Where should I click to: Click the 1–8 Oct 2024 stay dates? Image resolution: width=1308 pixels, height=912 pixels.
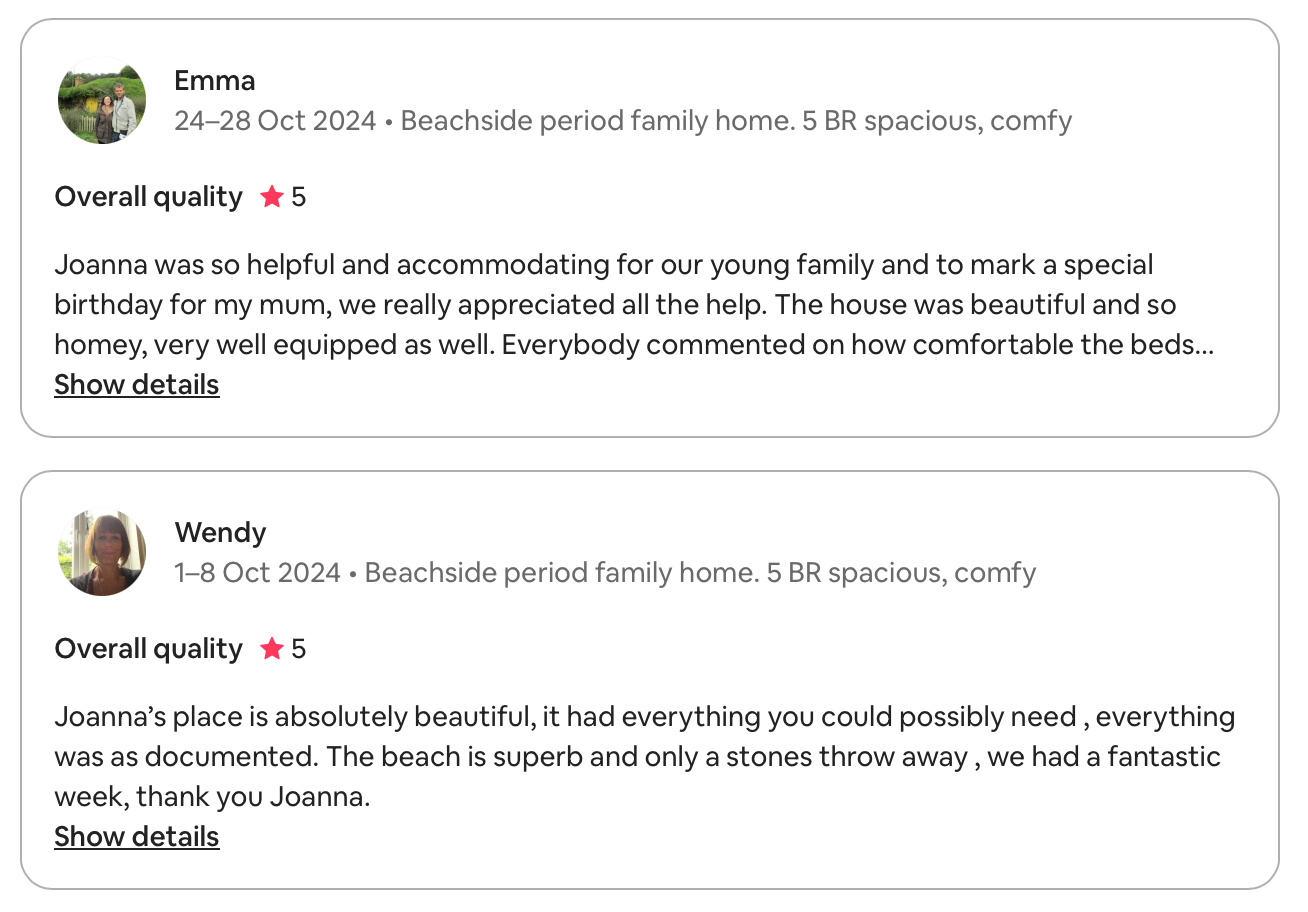point(258,573)
